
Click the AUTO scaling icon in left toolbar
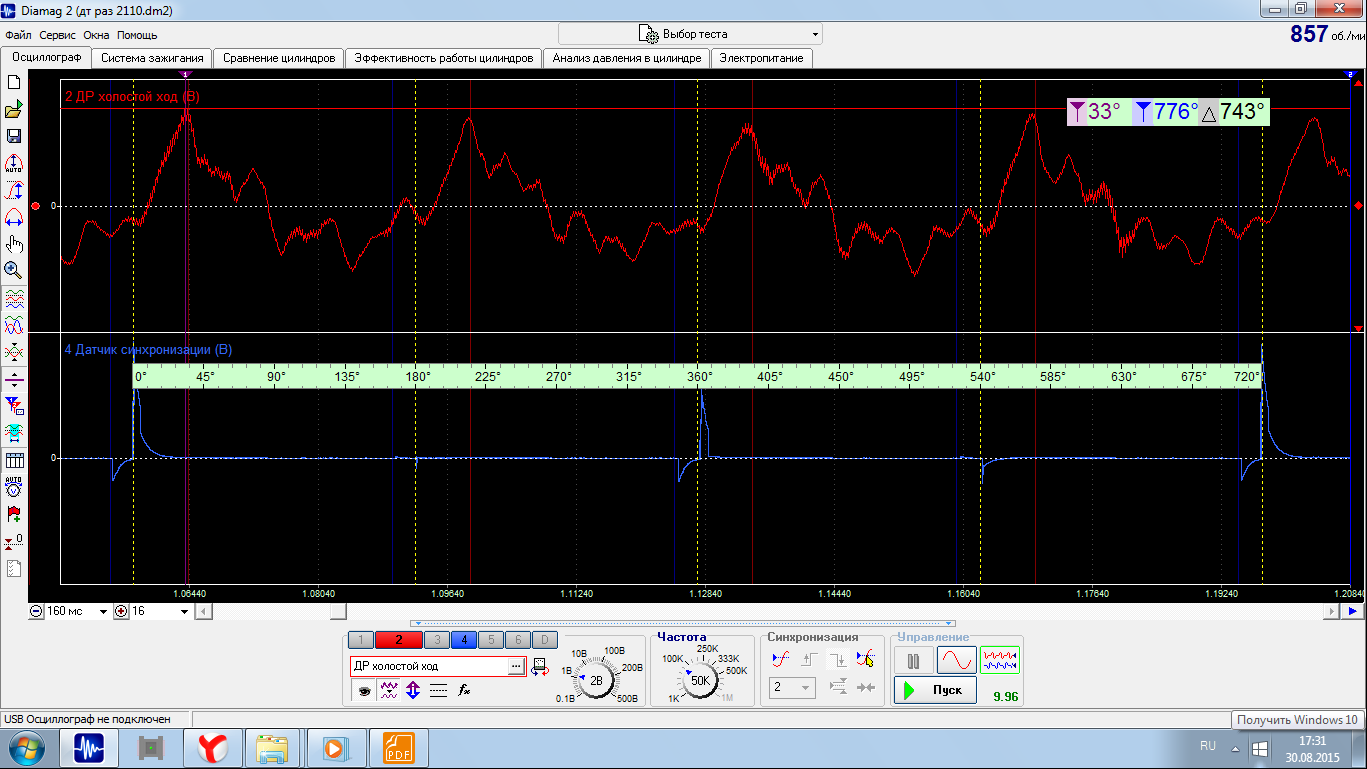(x=14, y=163)
